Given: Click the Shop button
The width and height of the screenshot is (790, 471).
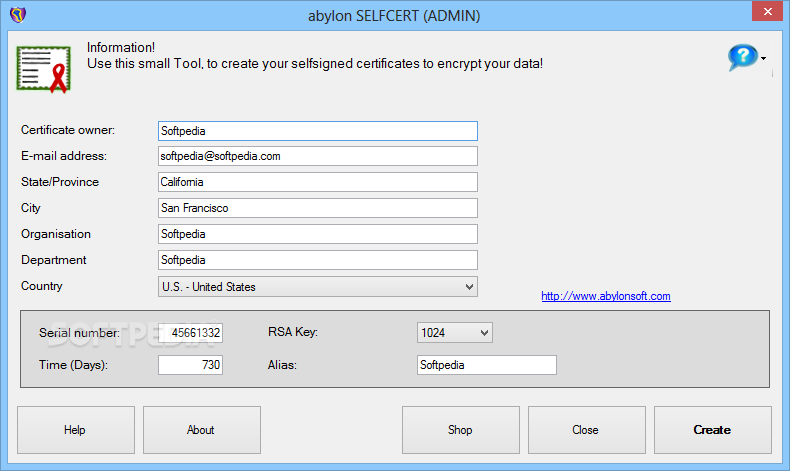Looking at the screenshot, I should pos(460,430).
